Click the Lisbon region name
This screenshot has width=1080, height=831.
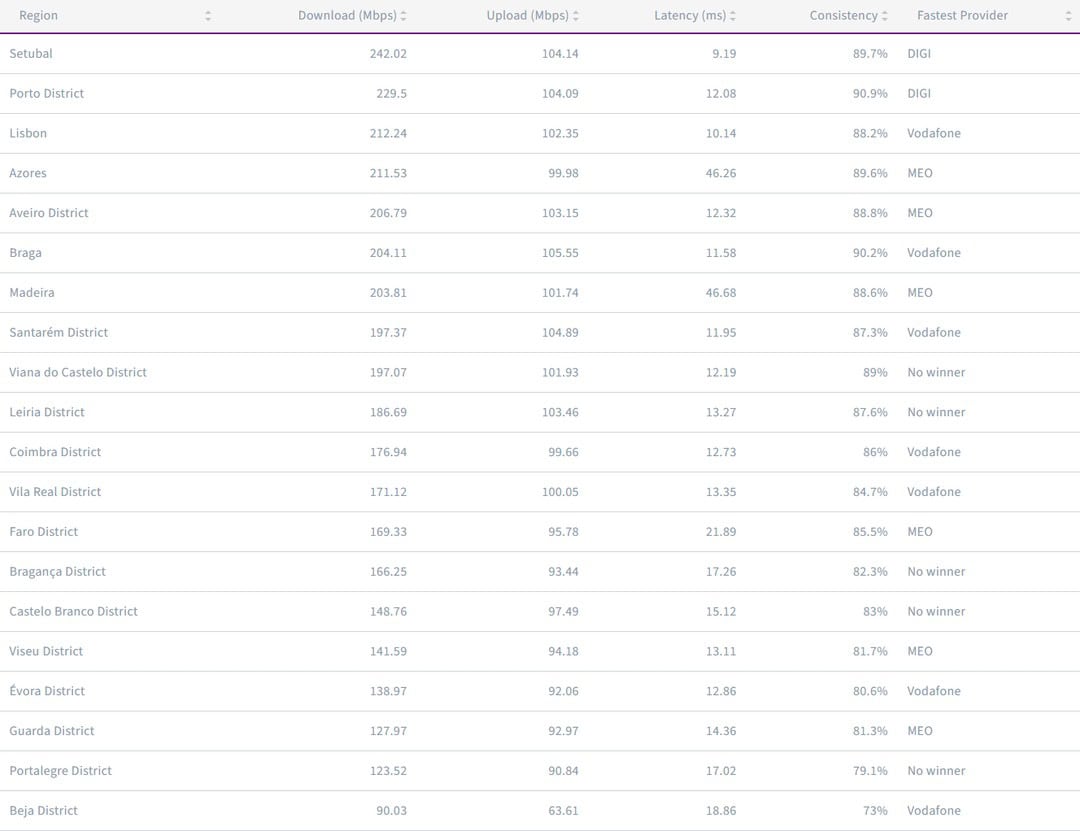click(28, 134)
